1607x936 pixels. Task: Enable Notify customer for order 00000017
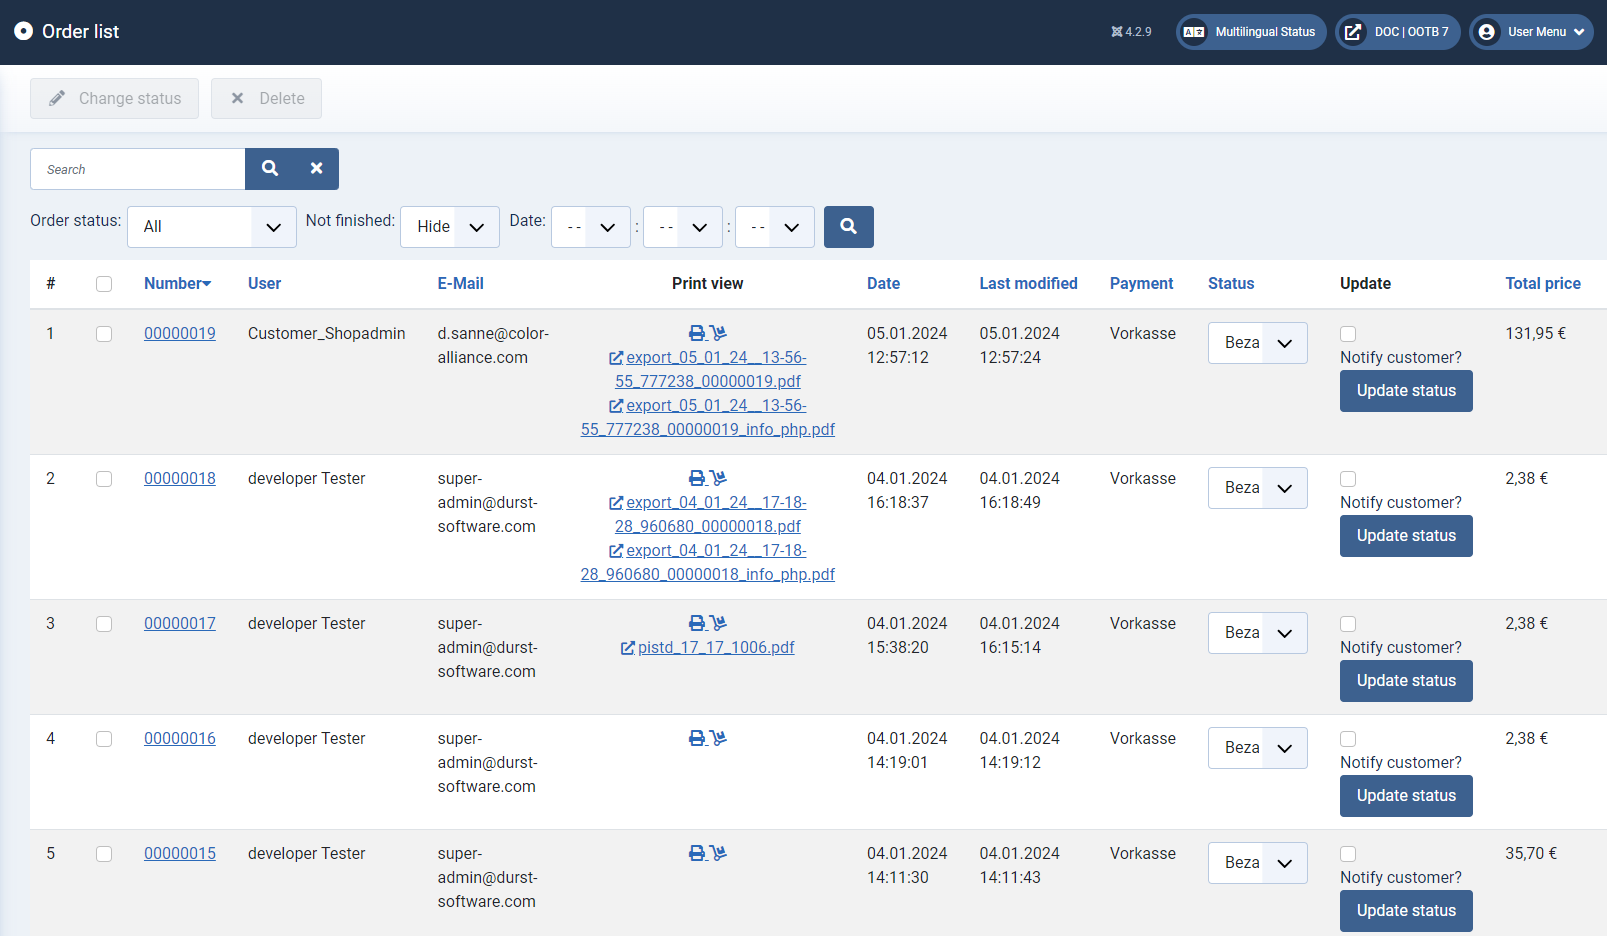pos(1348,624)
